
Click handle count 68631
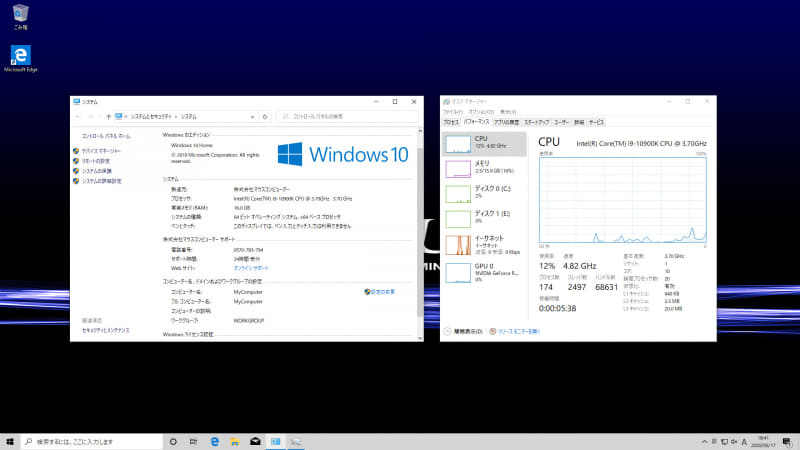pyautogui.click(x=606, y=287)
